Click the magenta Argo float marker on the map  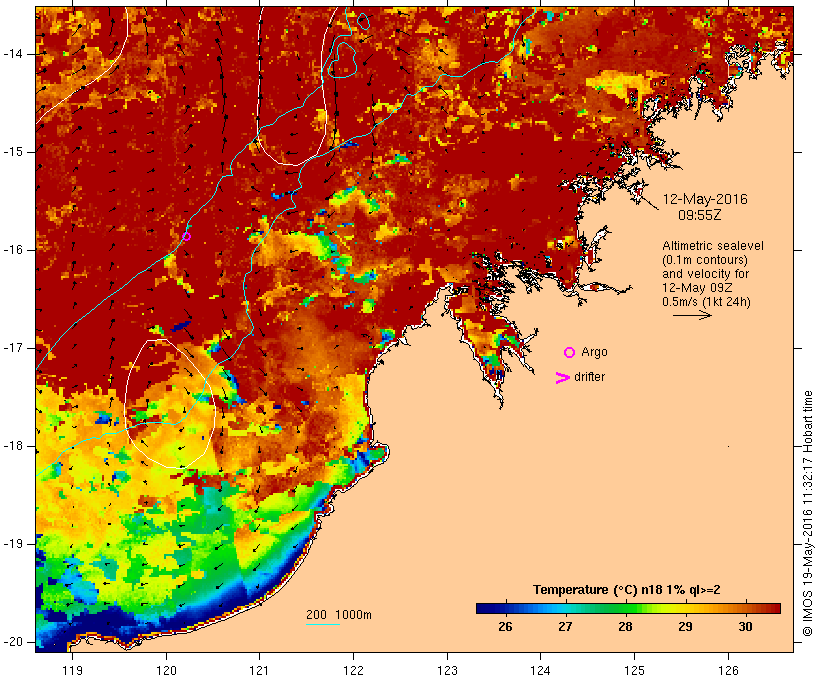[x=187, y=236]
